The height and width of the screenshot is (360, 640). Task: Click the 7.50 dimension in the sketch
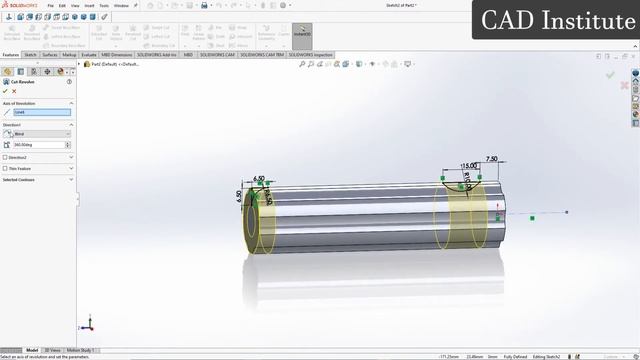pos(492,159)
